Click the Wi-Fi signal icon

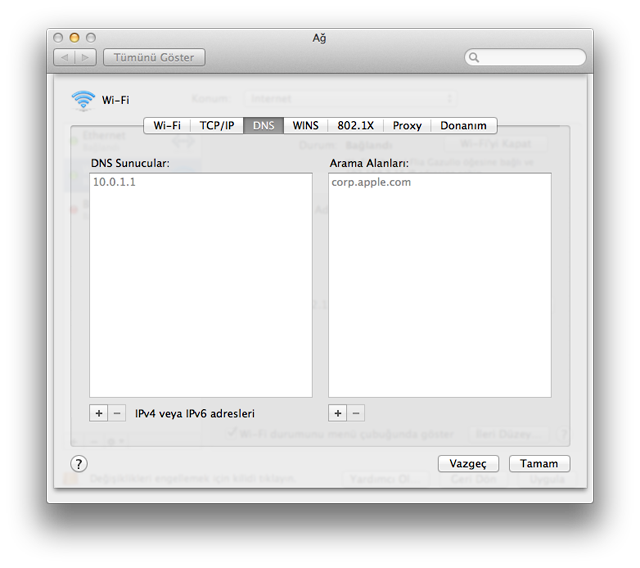coord(83,100)
